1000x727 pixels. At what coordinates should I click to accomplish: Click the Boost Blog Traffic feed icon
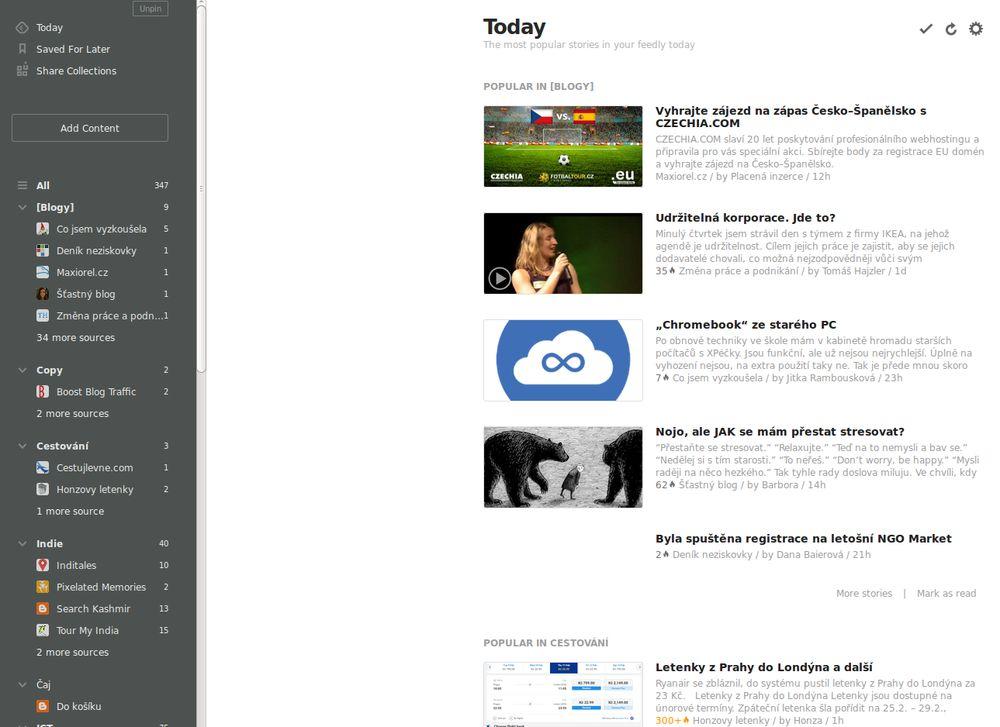tap(43, 392)
